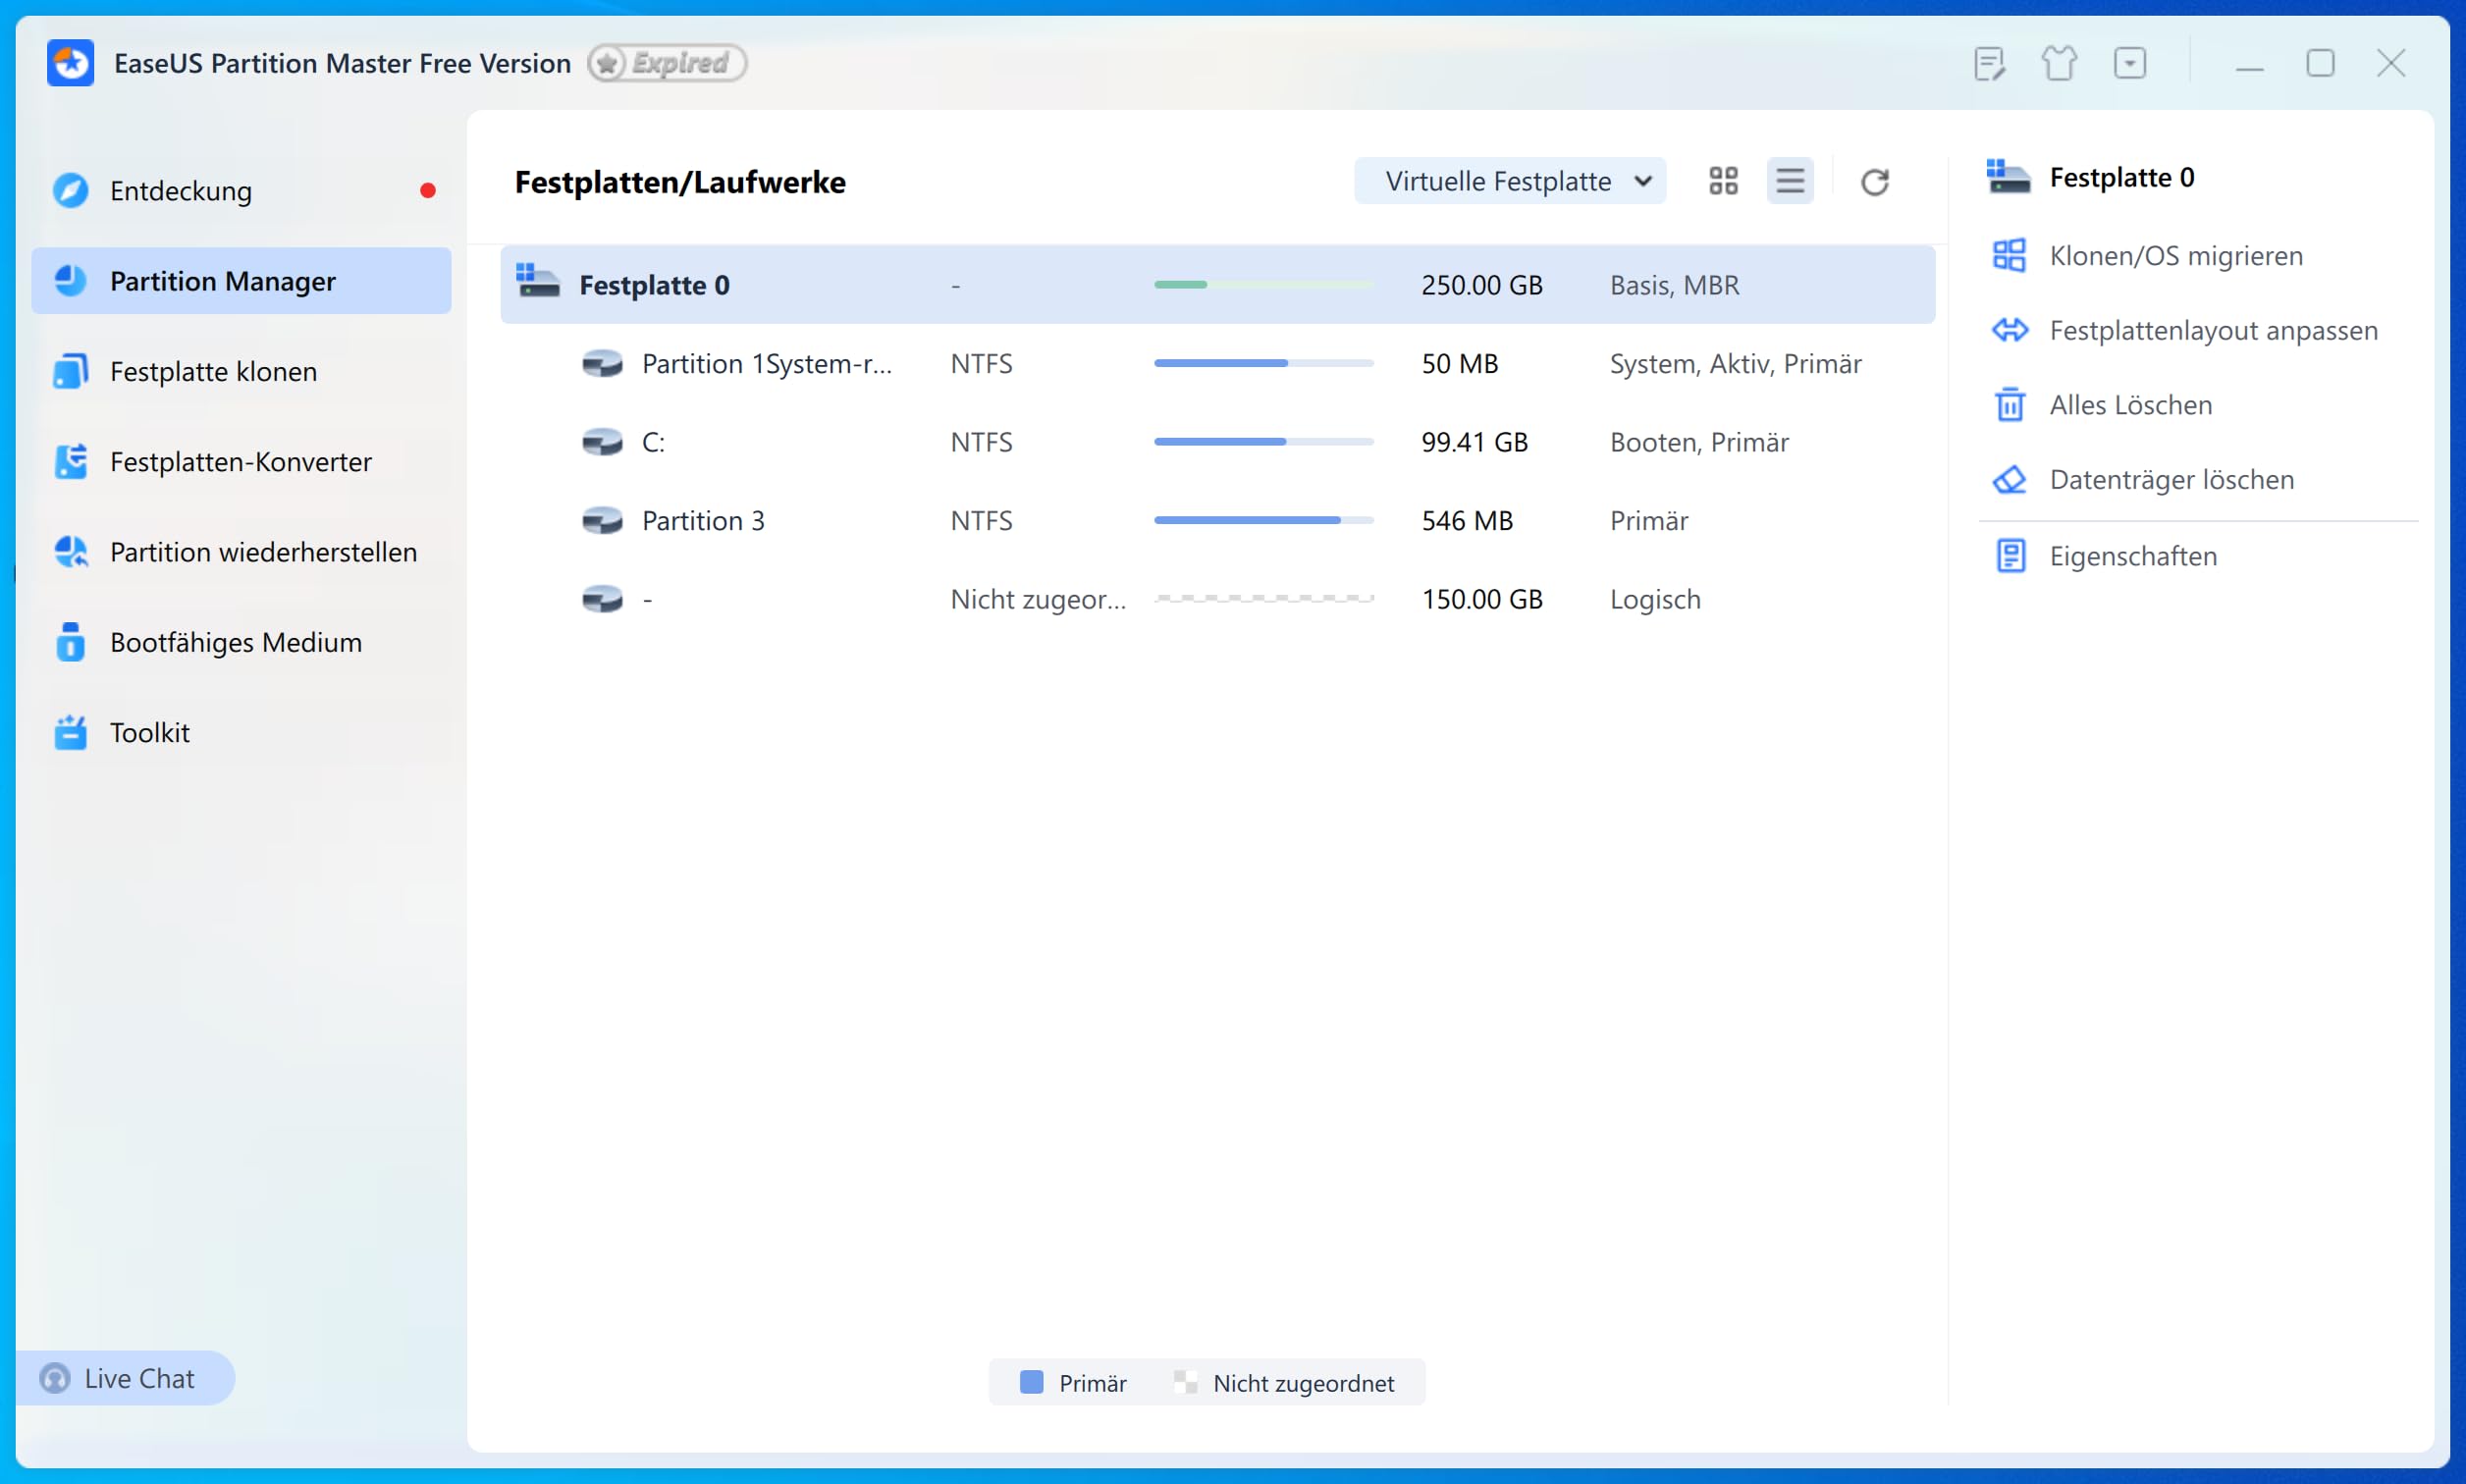
Task: Click the Expired license badge
Action: pyautogui.click(x=667, y=63)
